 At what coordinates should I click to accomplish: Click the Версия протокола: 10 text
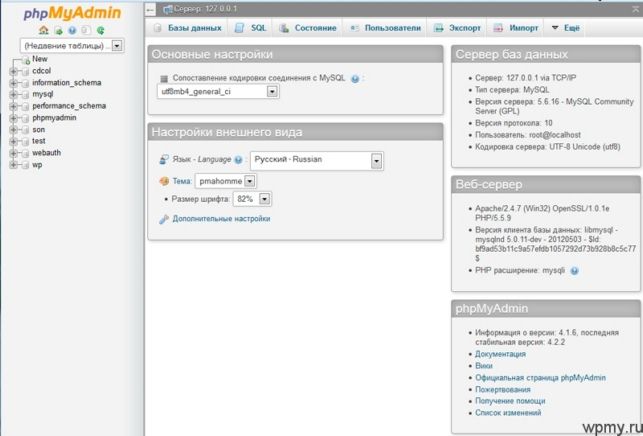513,123
